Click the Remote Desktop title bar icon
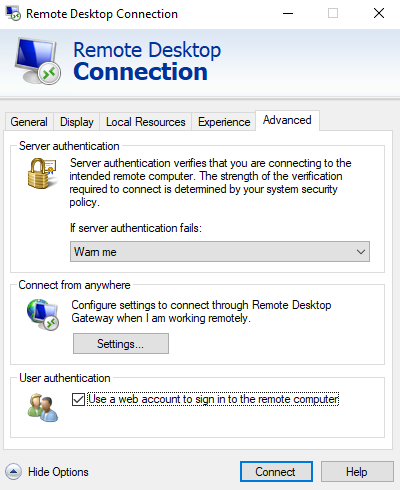 (x=13, y=13)
